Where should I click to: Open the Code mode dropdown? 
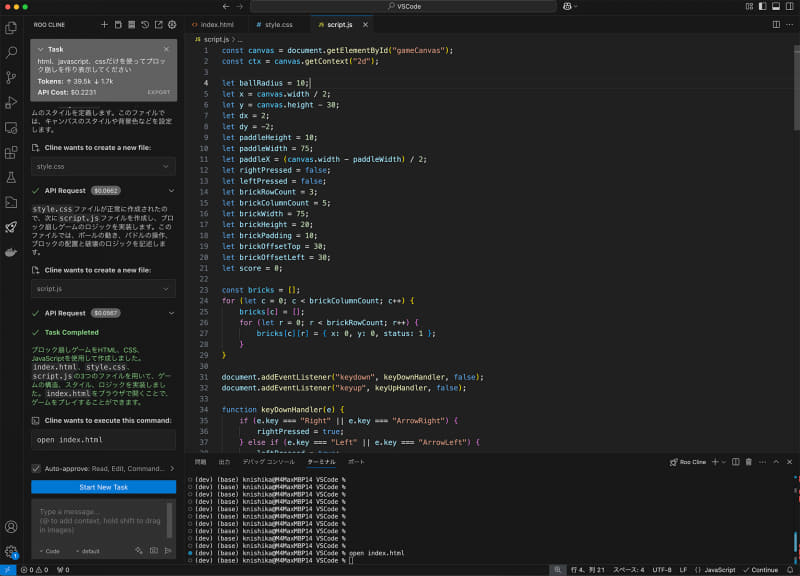(x=49, y=551)
